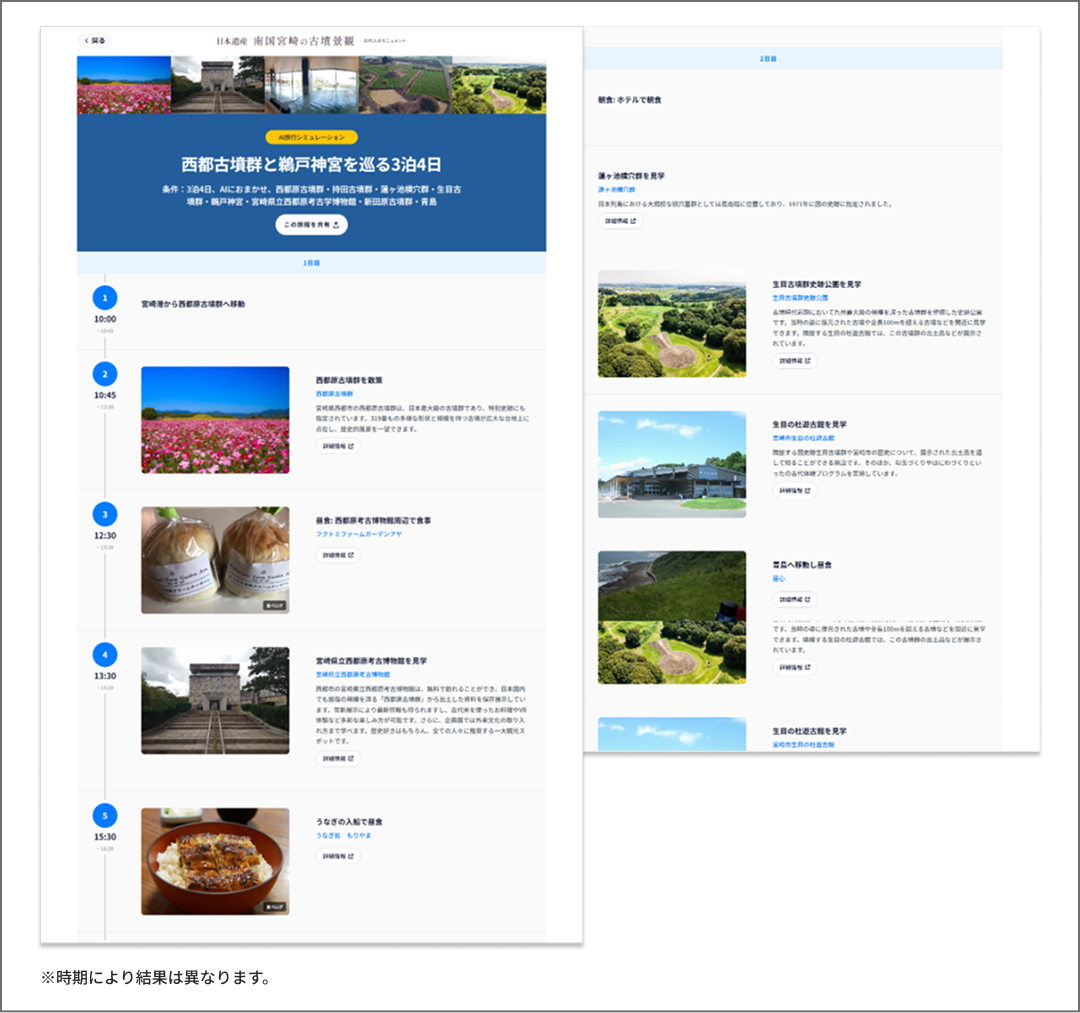The image size is (1080, 1013).
Task: Click the share icon in この旅程を共有
Action: (x=337, y=225)
